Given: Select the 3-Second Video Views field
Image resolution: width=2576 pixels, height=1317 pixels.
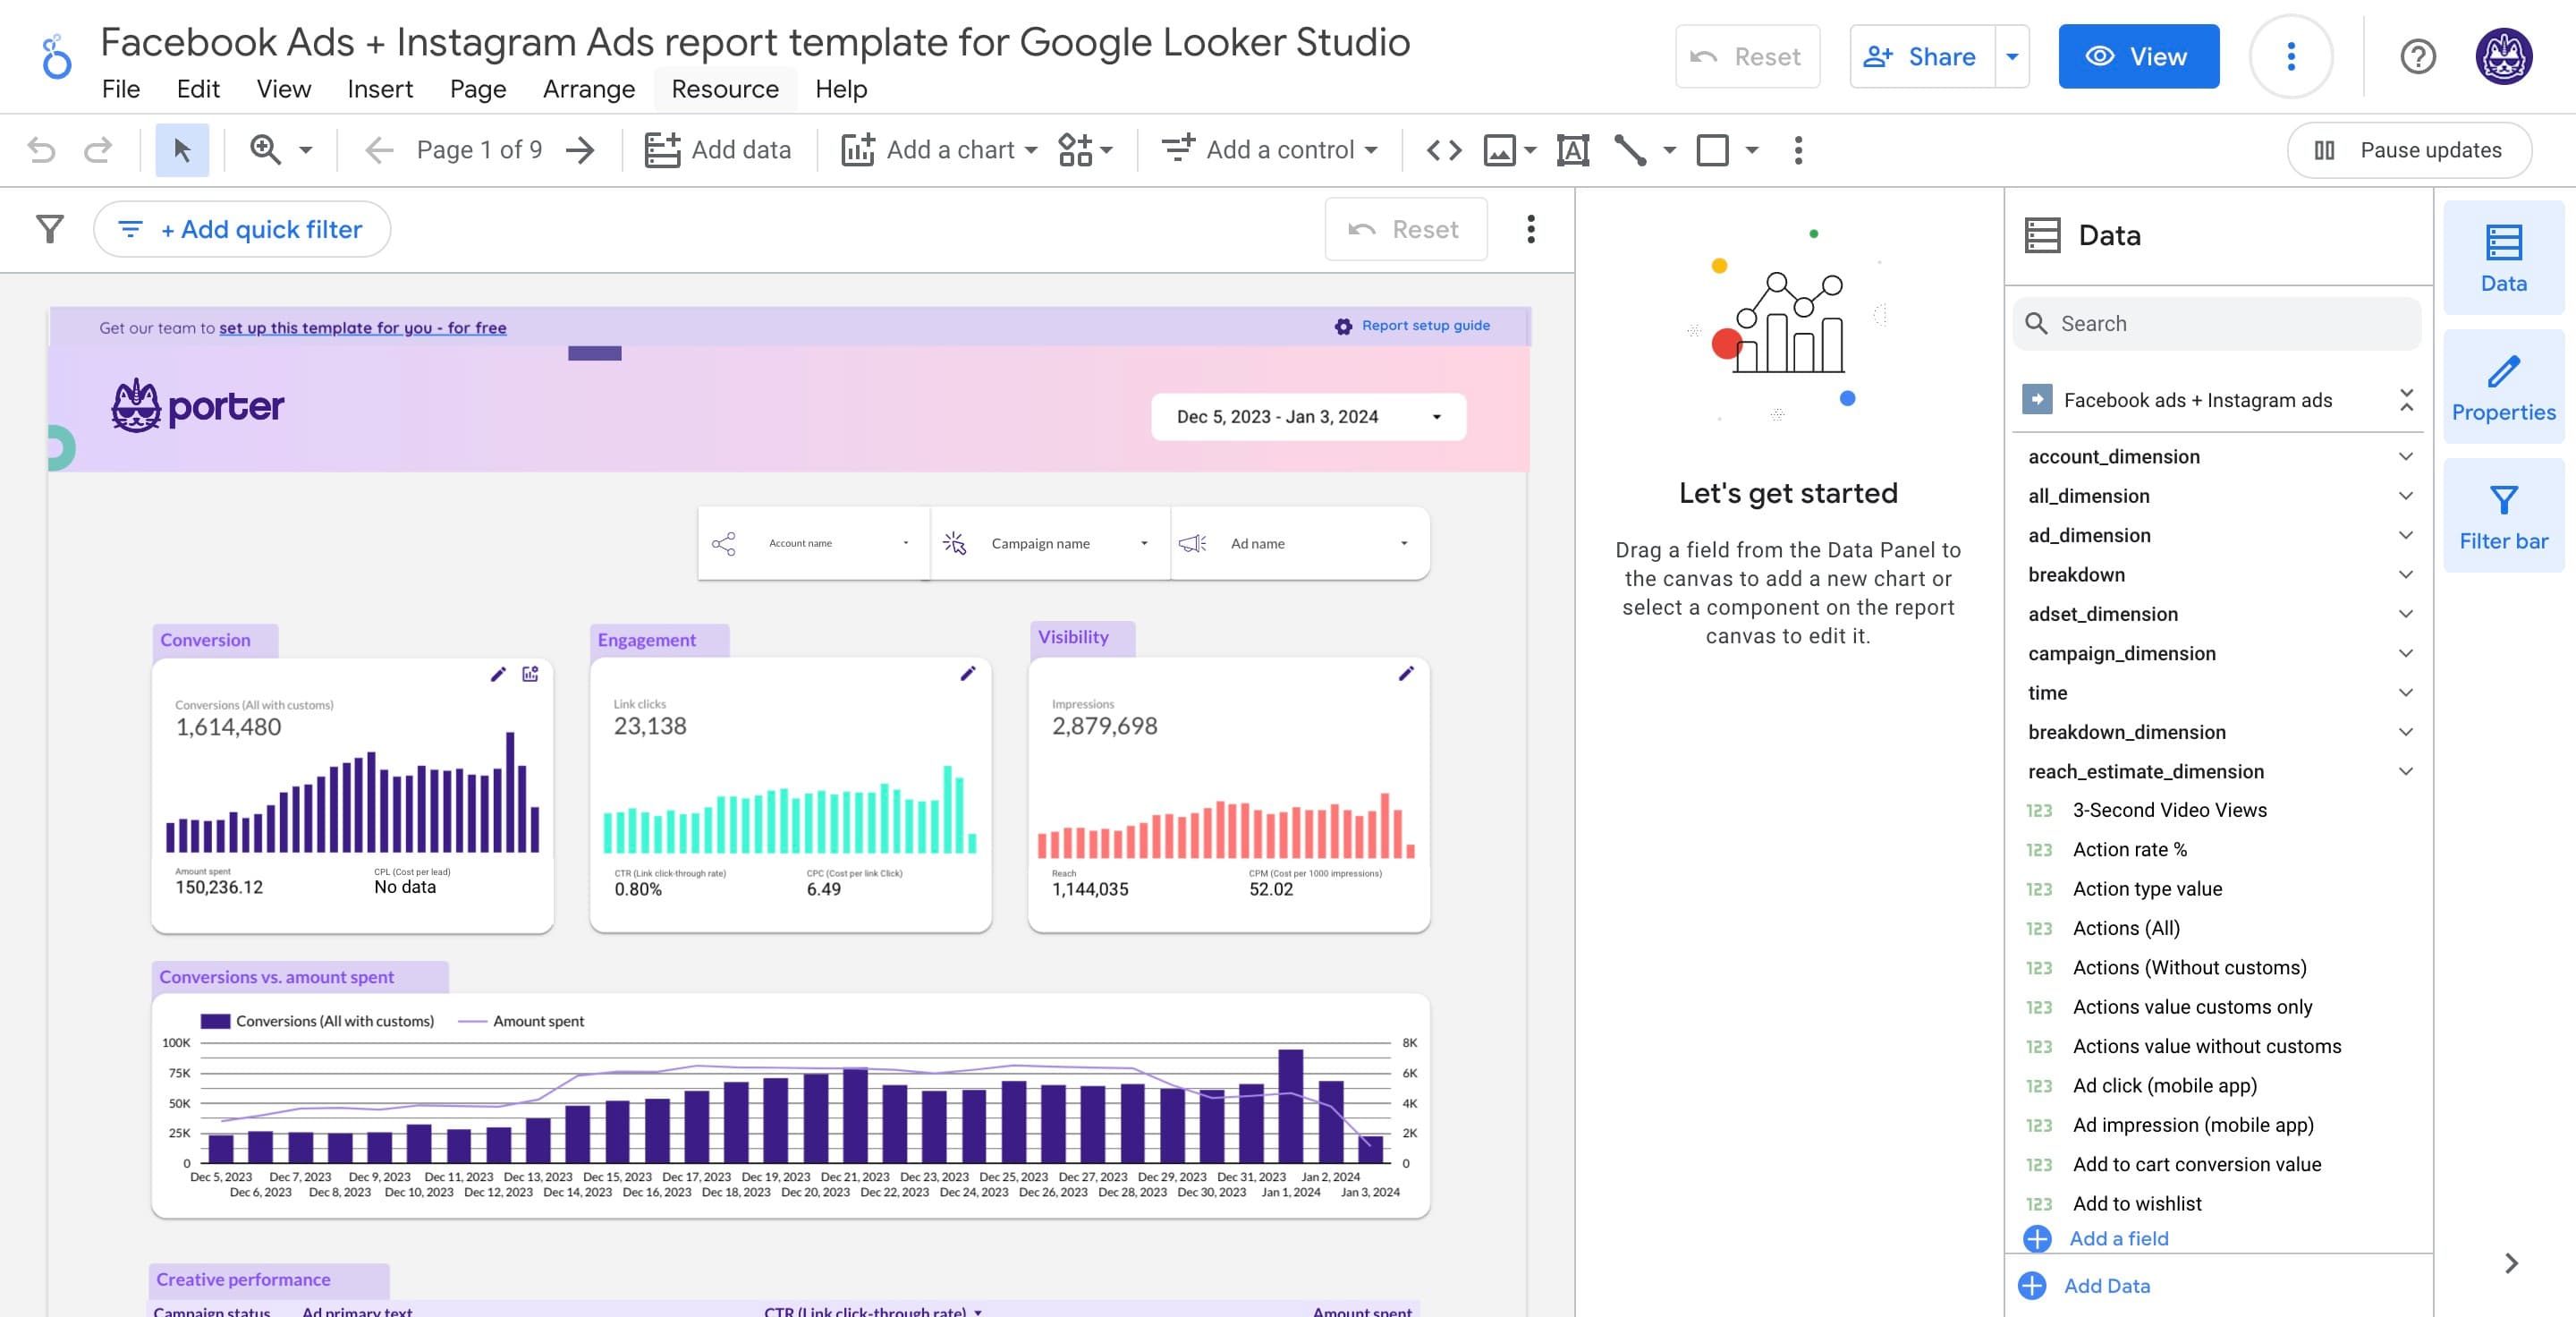Looking at the screenshot, I should (2169, 810).
